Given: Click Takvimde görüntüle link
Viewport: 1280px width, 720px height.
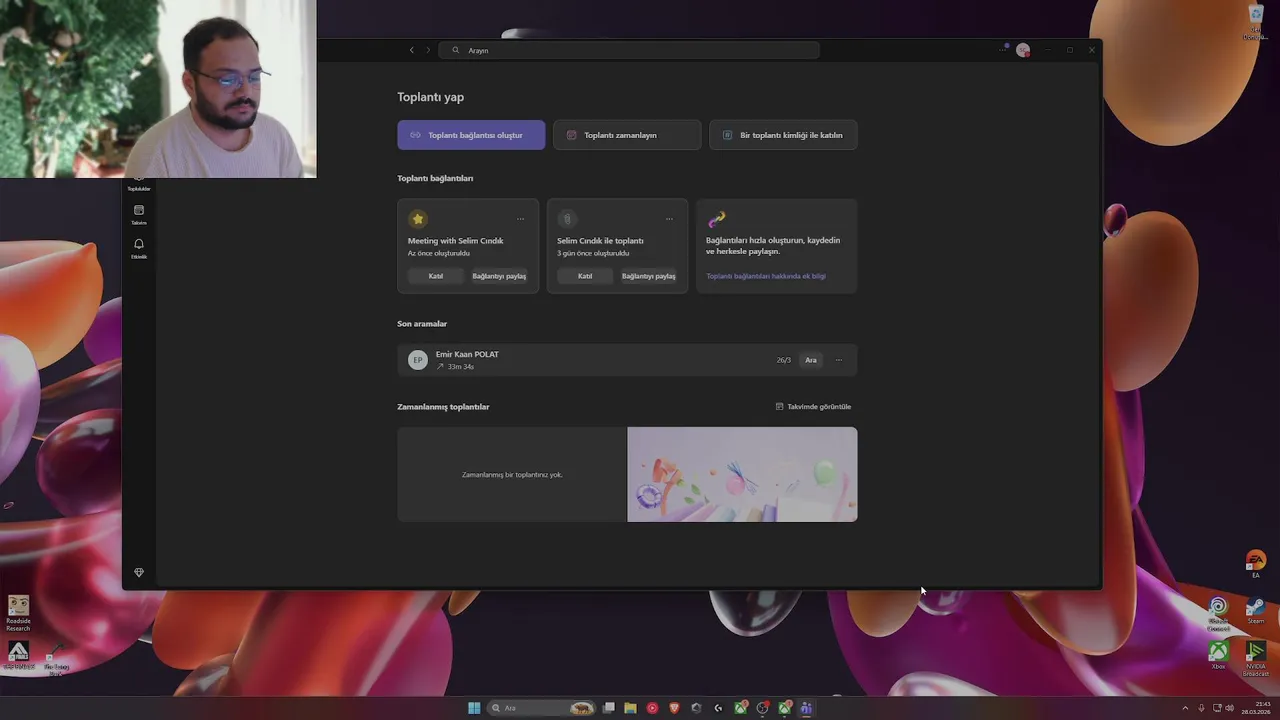Looking at the screenshot, I should [x=813, y=407].
